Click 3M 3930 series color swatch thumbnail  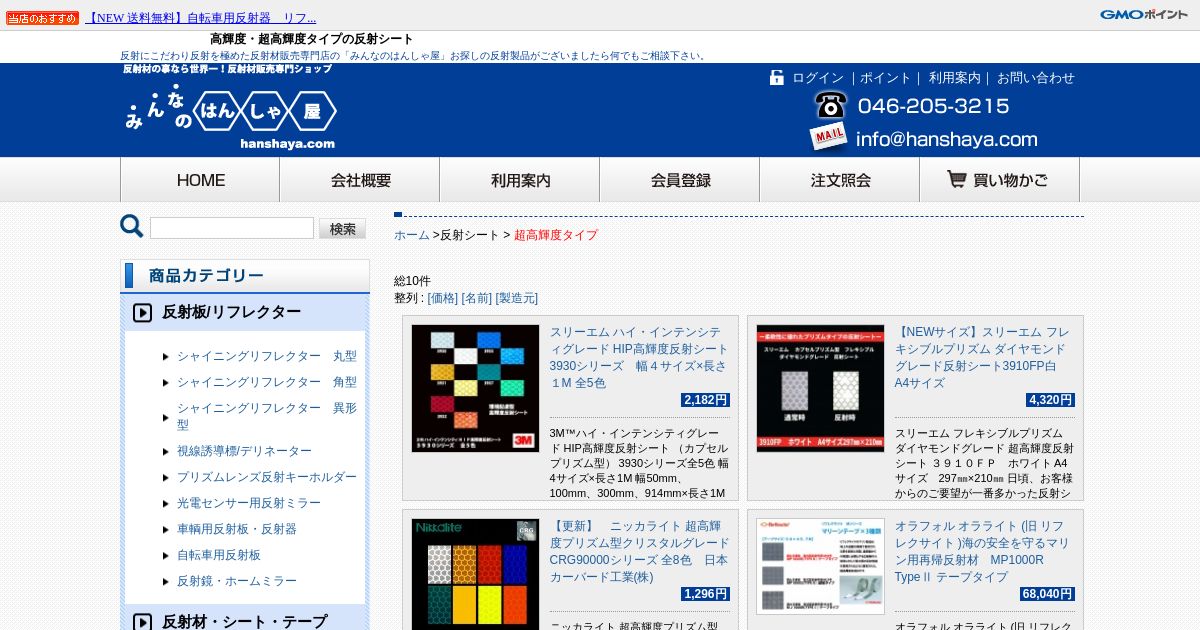(x=475, y=388)
